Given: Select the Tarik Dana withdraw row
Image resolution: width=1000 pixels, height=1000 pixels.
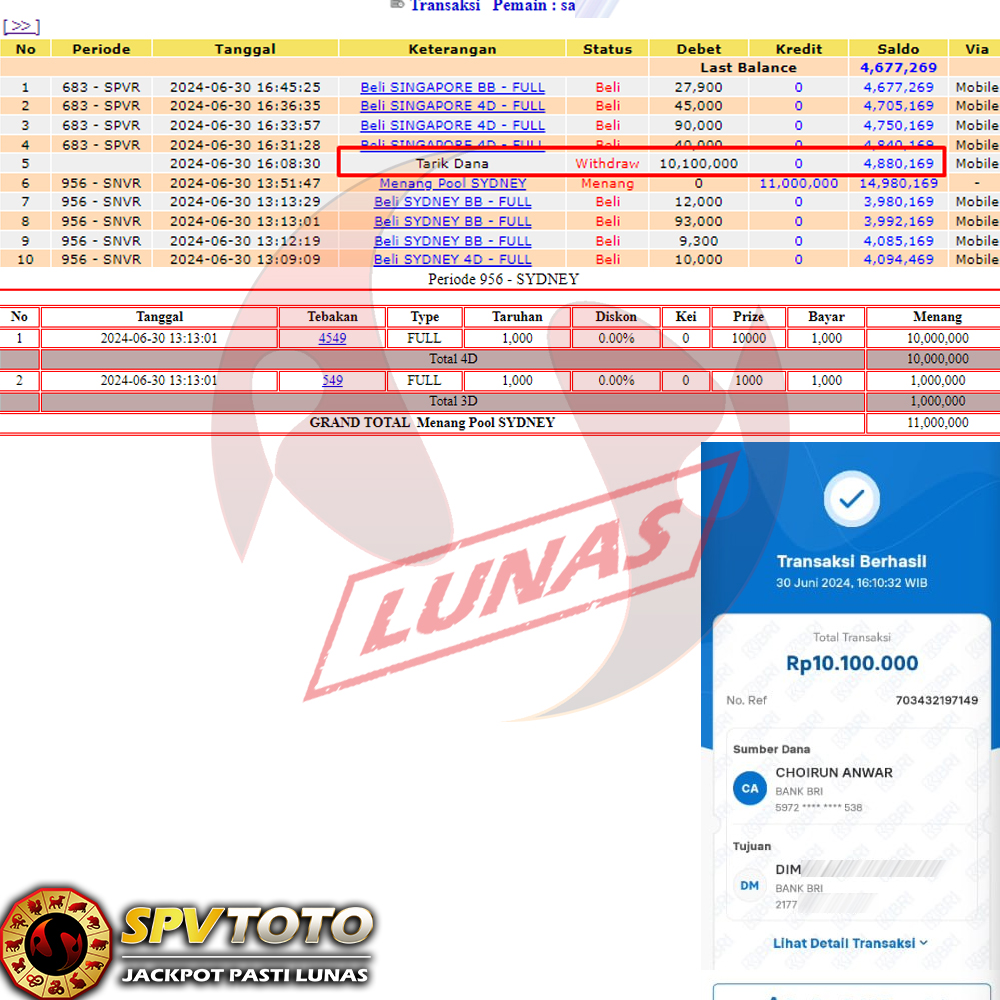Looking at the screenshot, I should click(452, 163).
